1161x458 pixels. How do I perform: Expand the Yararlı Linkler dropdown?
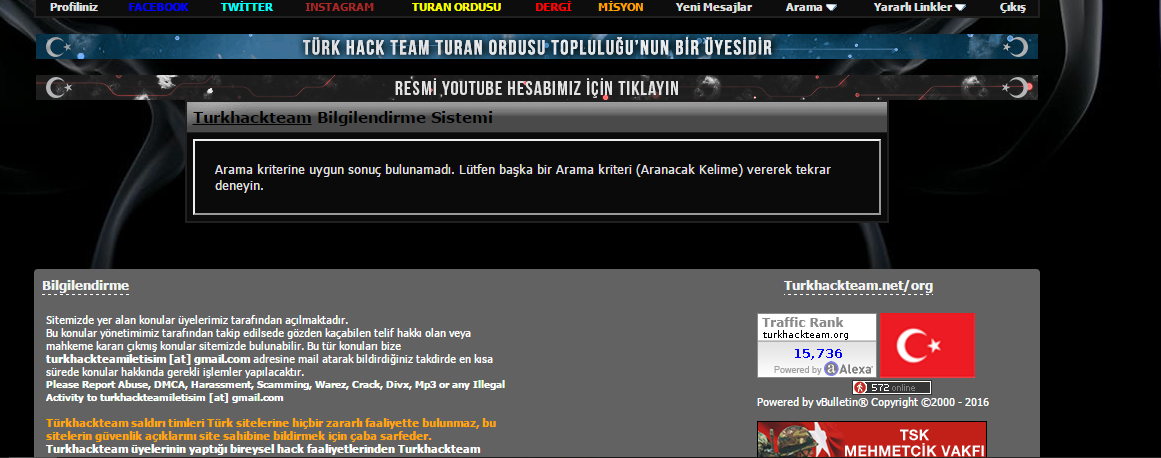[x=920, y=7]
